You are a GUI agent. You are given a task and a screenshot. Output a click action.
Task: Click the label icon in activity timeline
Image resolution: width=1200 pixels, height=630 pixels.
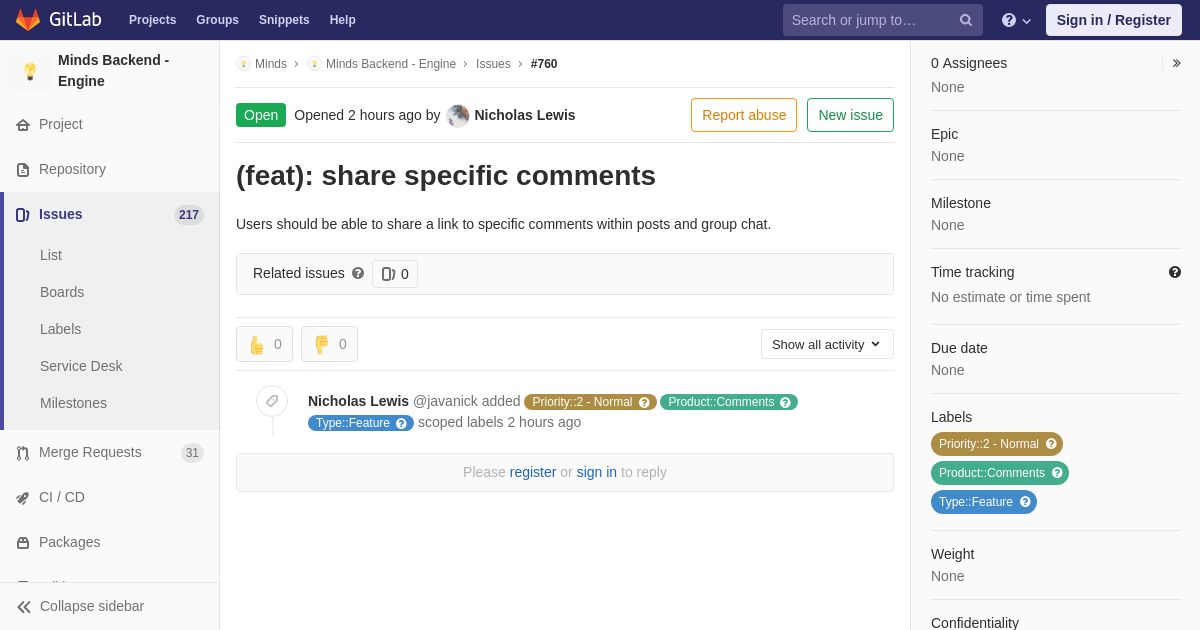click(x=272, y=402)
